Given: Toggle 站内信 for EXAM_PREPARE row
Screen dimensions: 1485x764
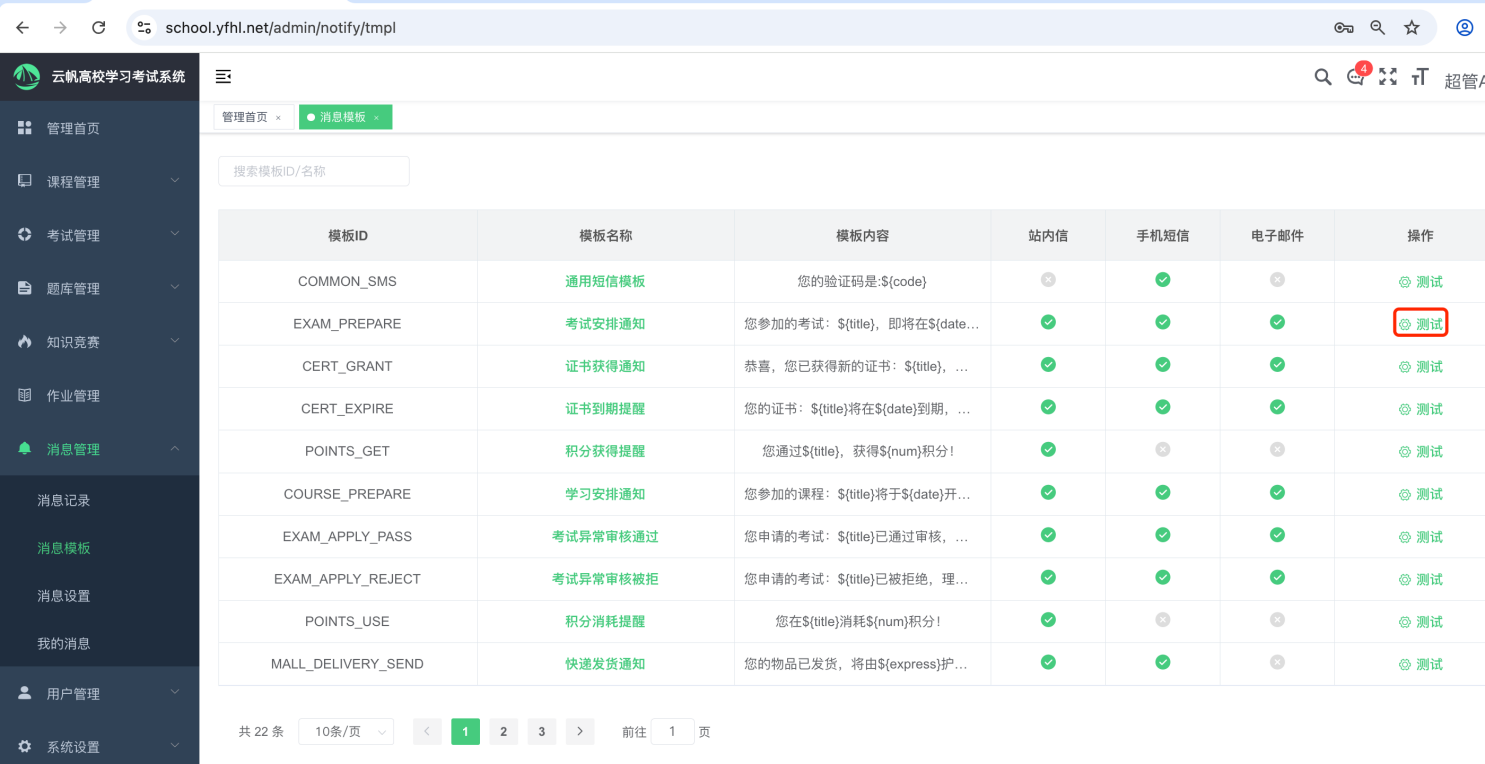Looking at the screenshot, I should pyautogui.click(x=1048, y=322).
